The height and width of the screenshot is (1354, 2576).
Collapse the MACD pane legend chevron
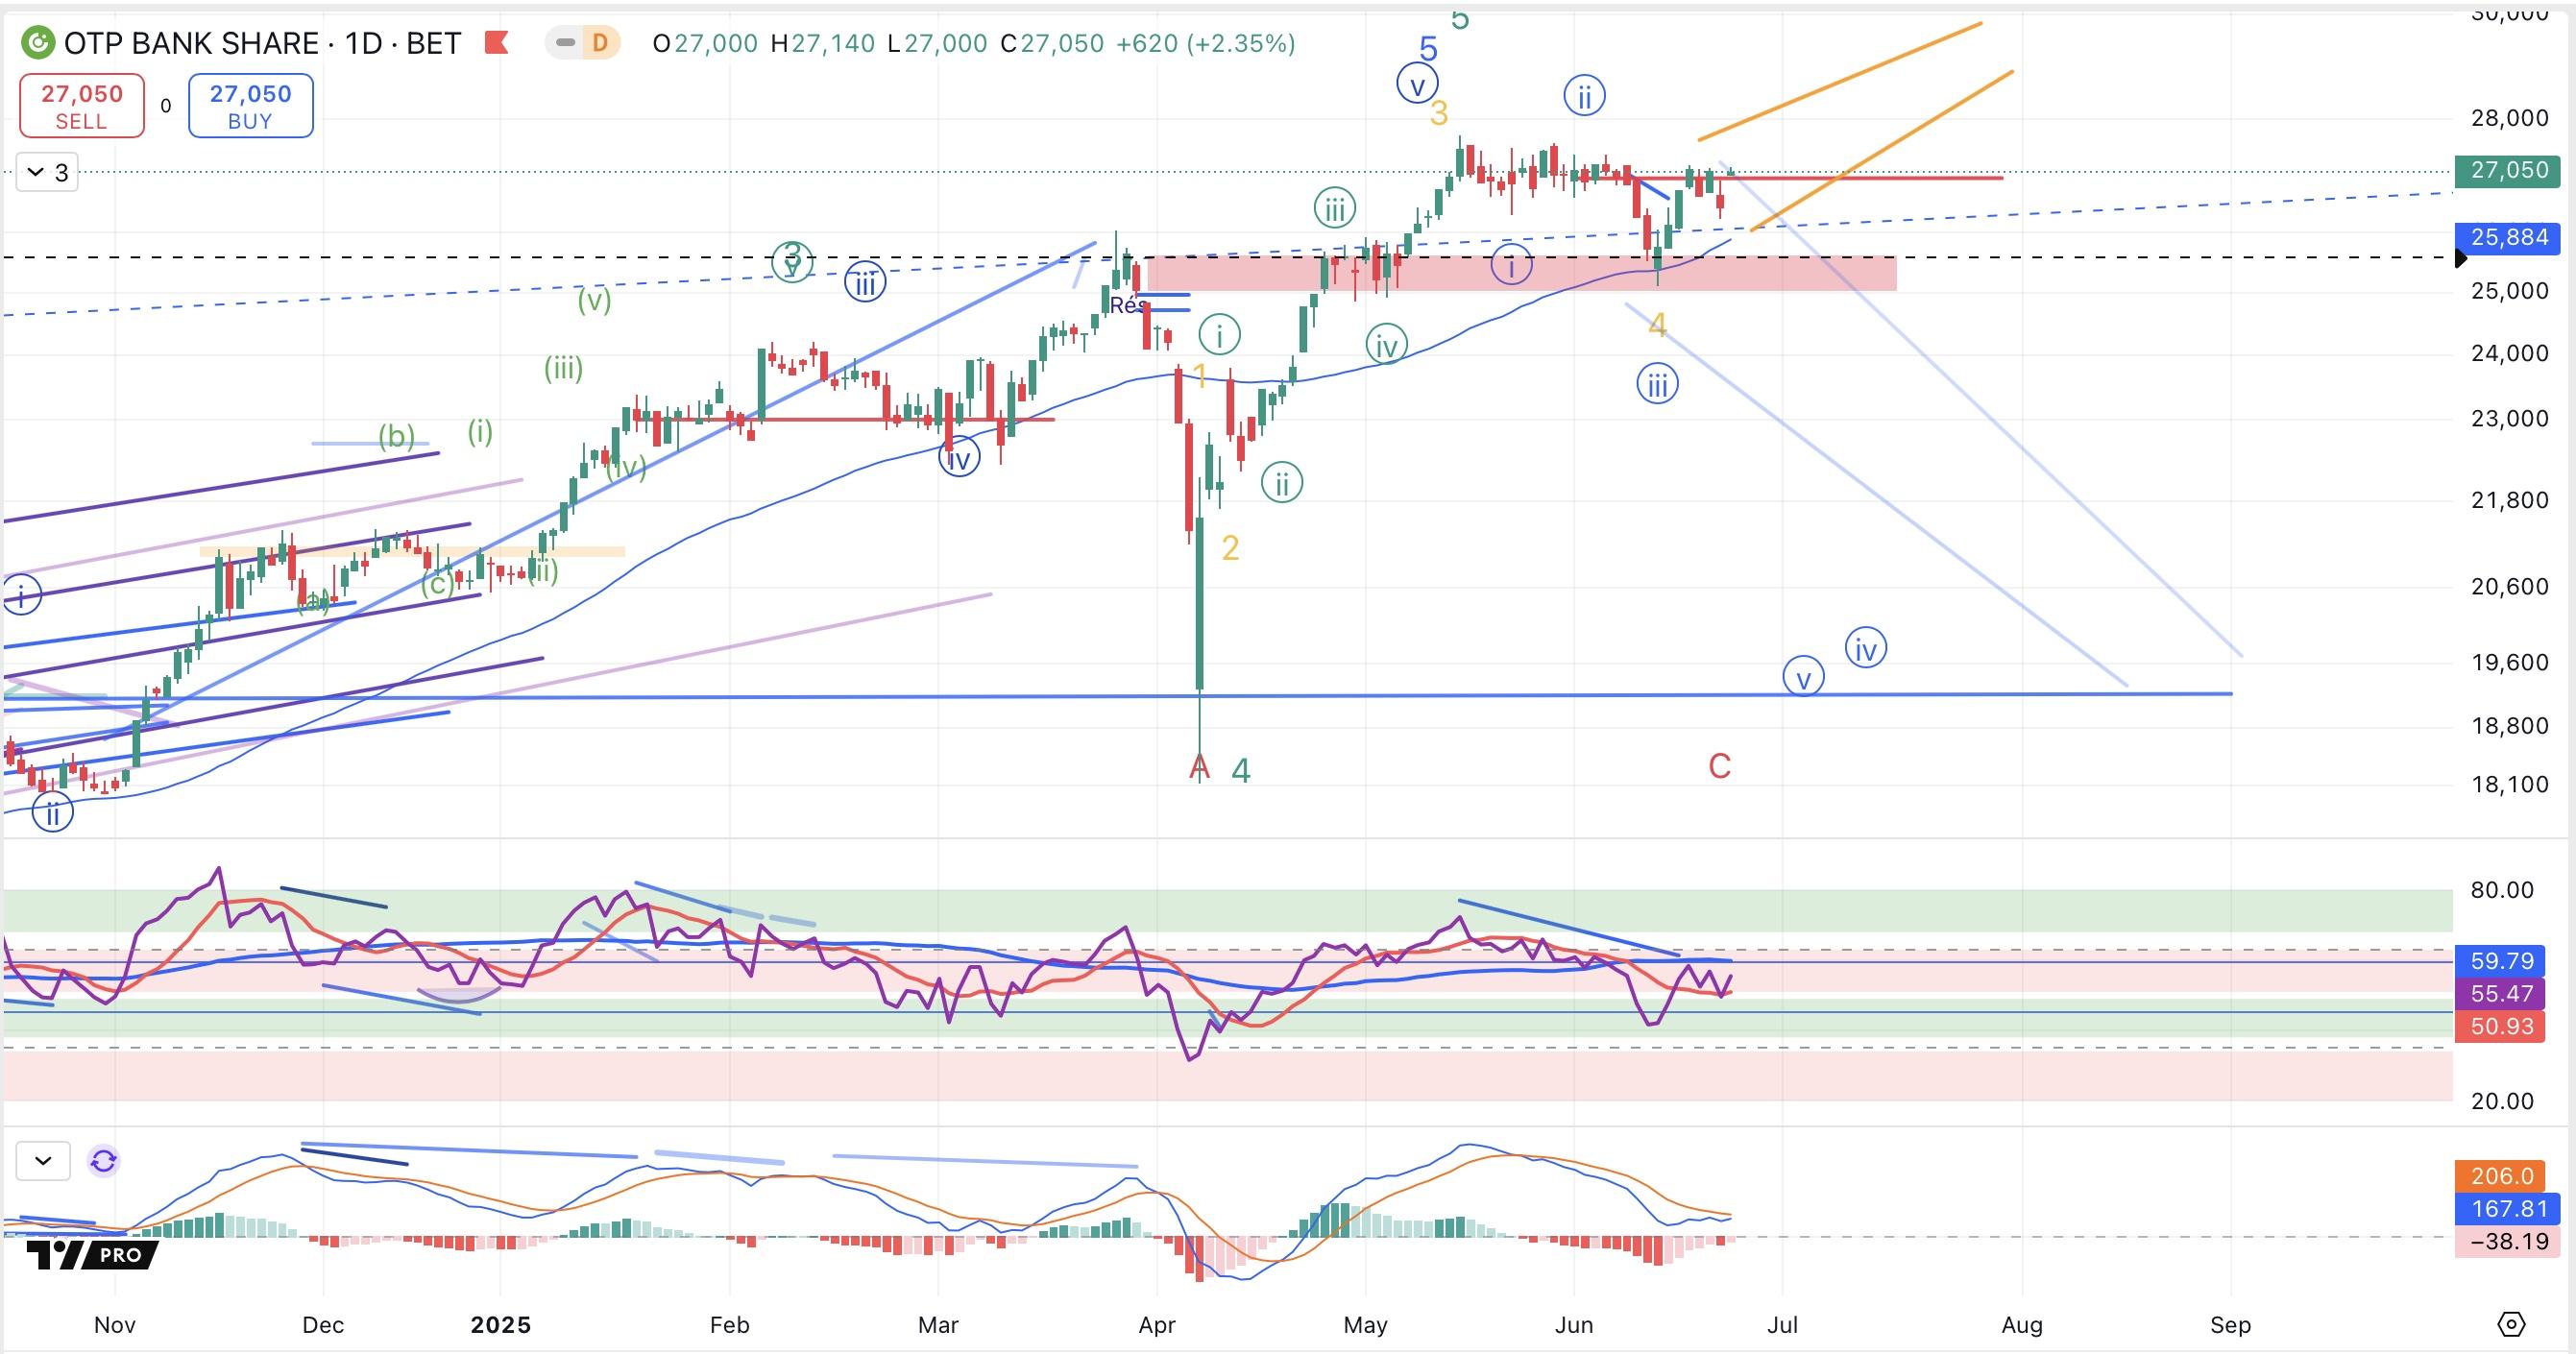pos(43,1161)
